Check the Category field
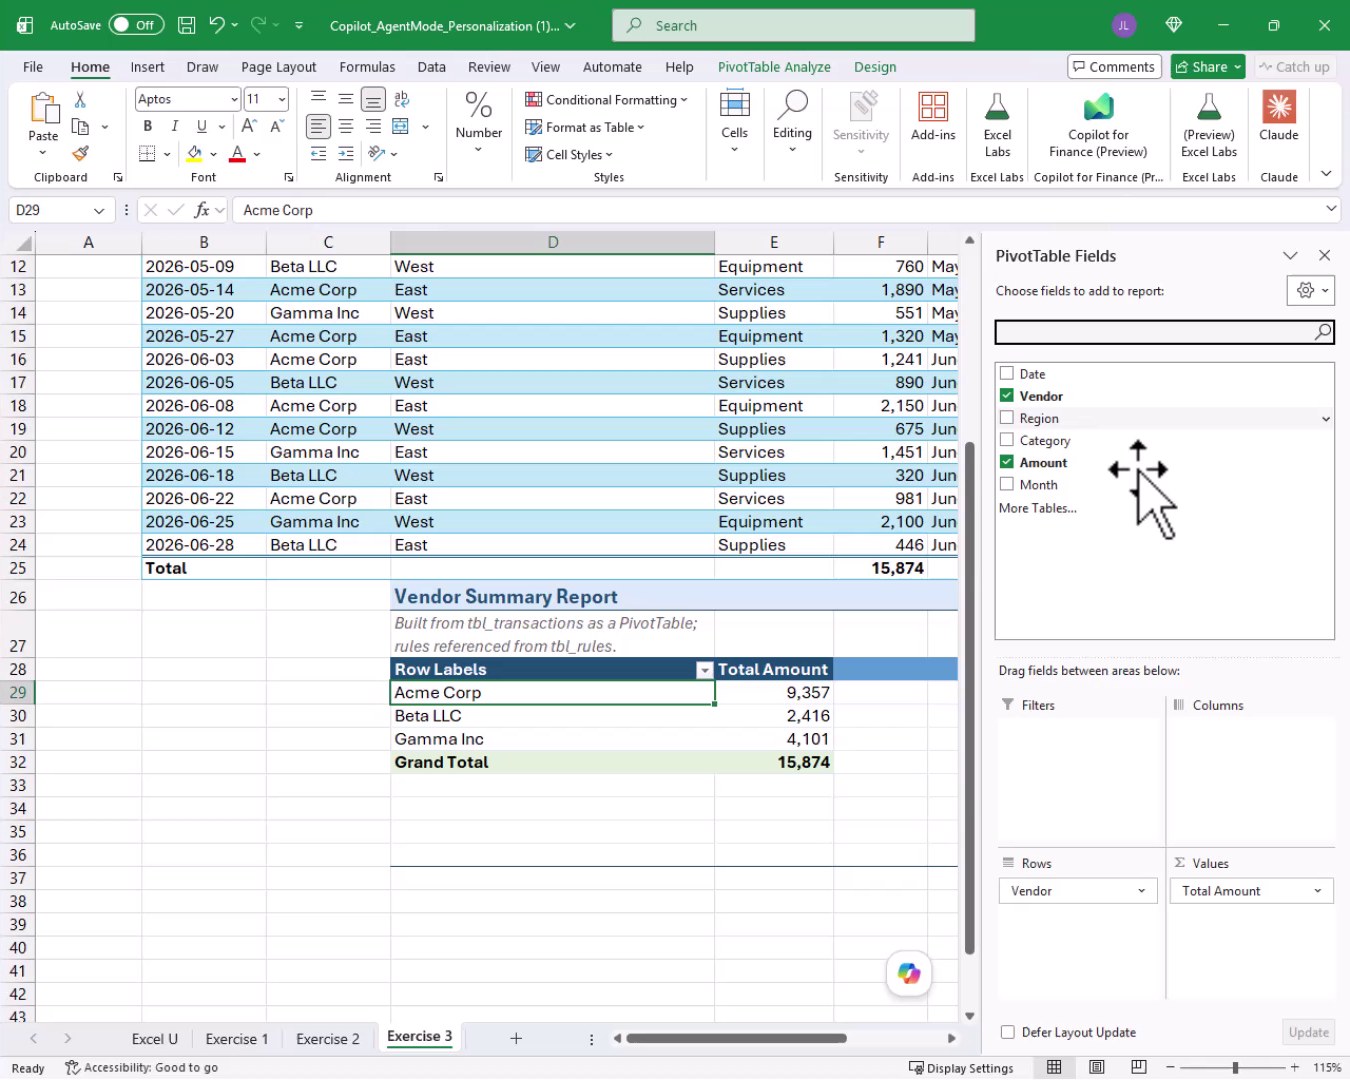This screenshot has height=1080, width=1350. click(1007, 440)
